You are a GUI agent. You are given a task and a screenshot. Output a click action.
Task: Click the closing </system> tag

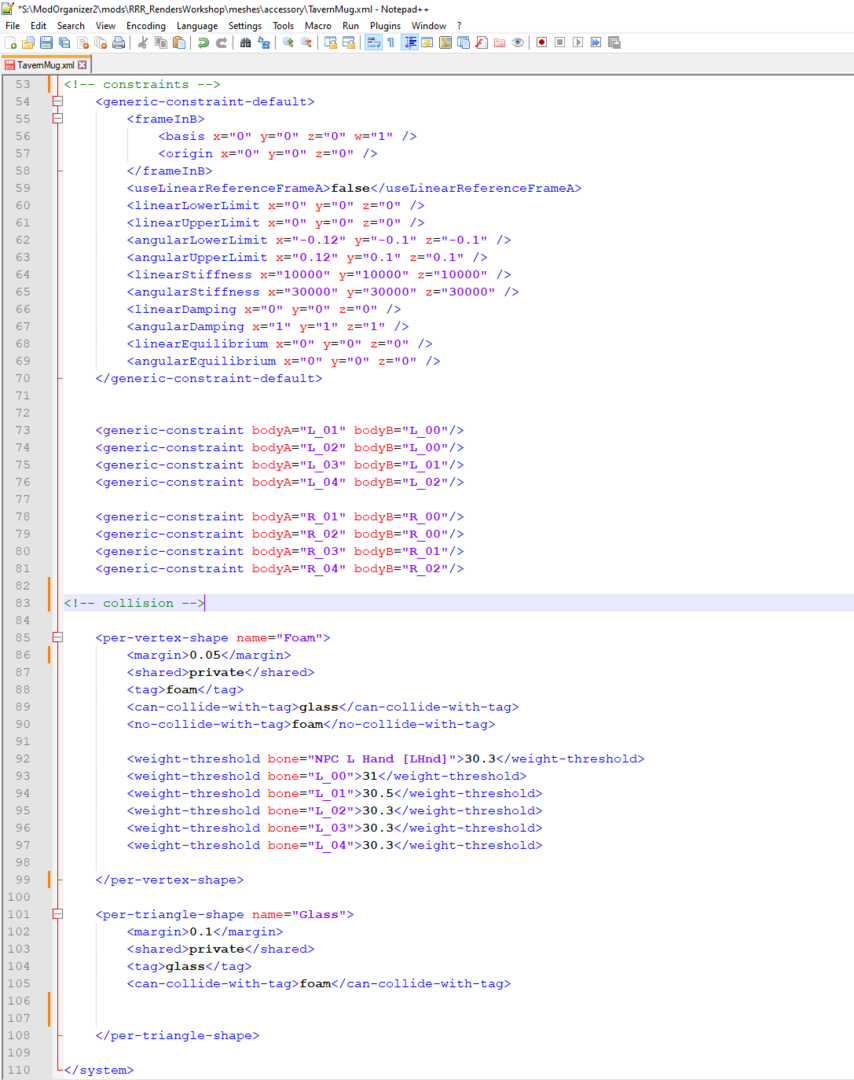[98, 1070]
